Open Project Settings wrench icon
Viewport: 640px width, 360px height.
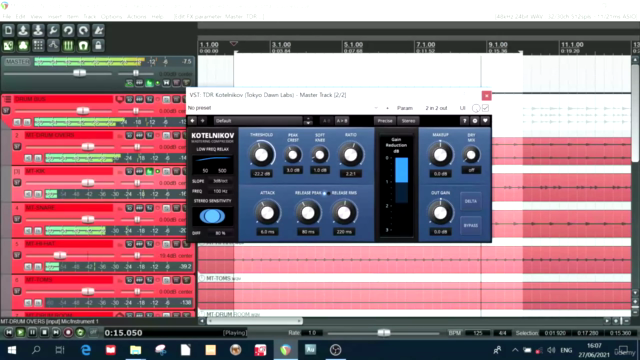point(53,30)
